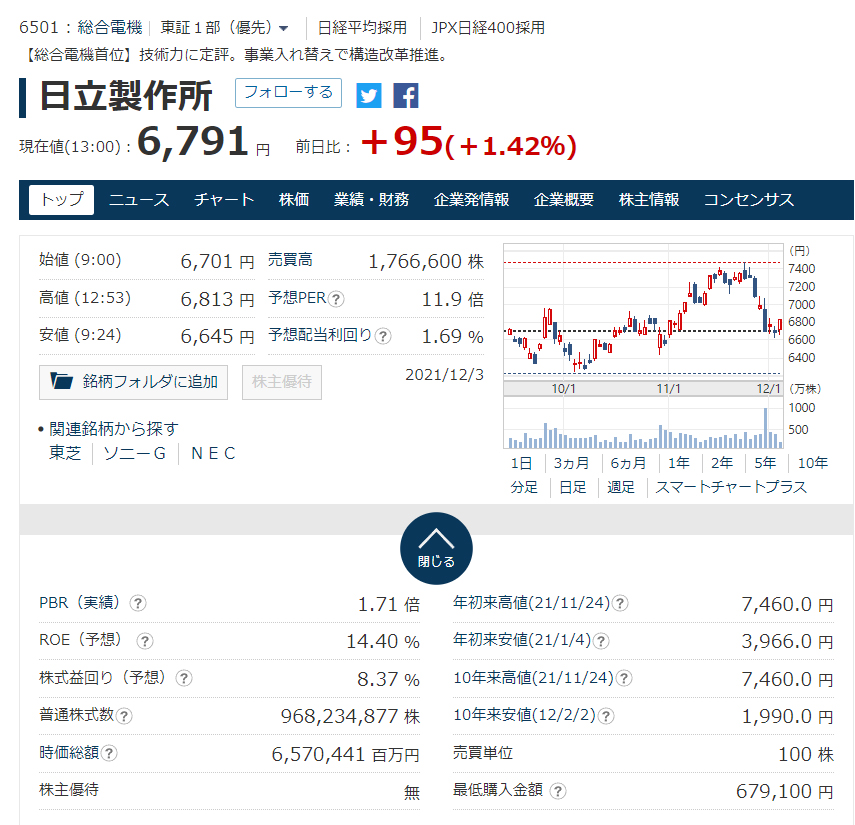Open related stock 東芝

pos(65,453)
